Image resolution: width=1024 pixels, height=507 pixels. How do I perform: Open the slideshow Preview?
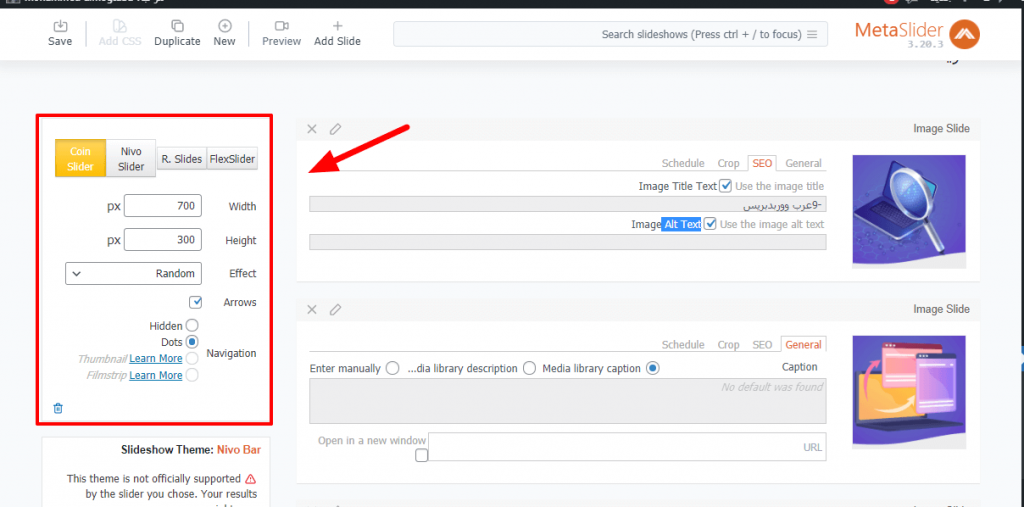click(281, 26)
